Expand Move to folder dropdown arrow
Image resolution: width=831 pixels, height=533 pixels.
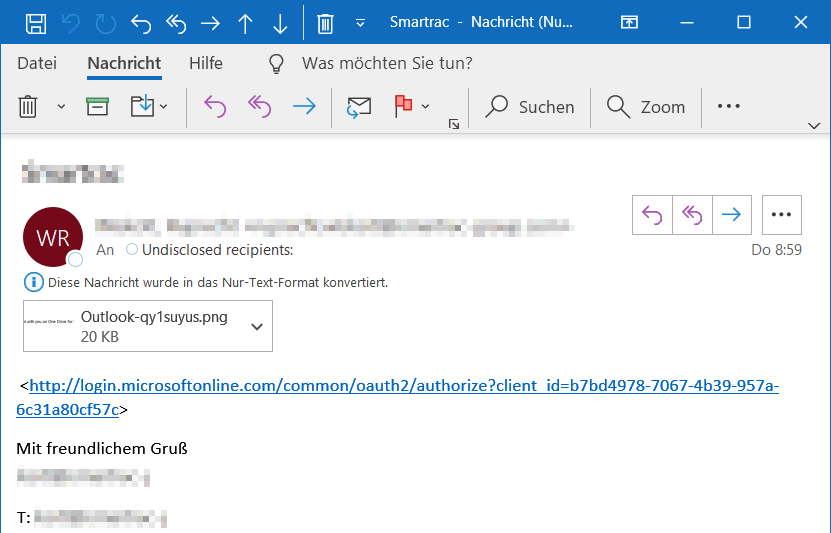tap(163, 106)
